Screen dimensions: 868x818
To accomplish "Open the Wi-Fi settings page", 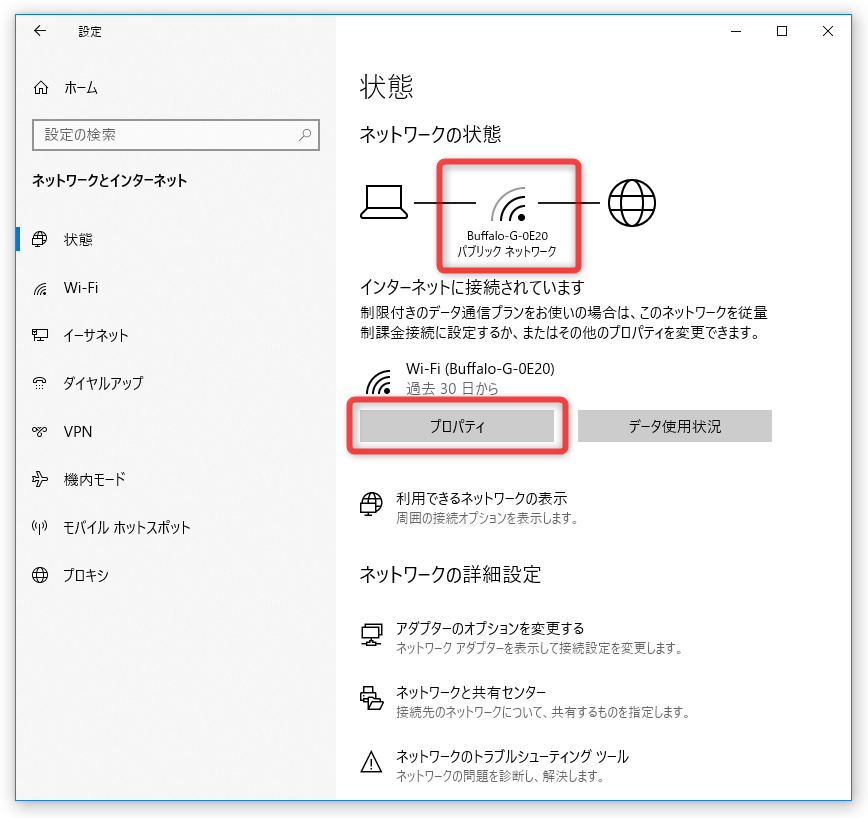I will point(81,288).
